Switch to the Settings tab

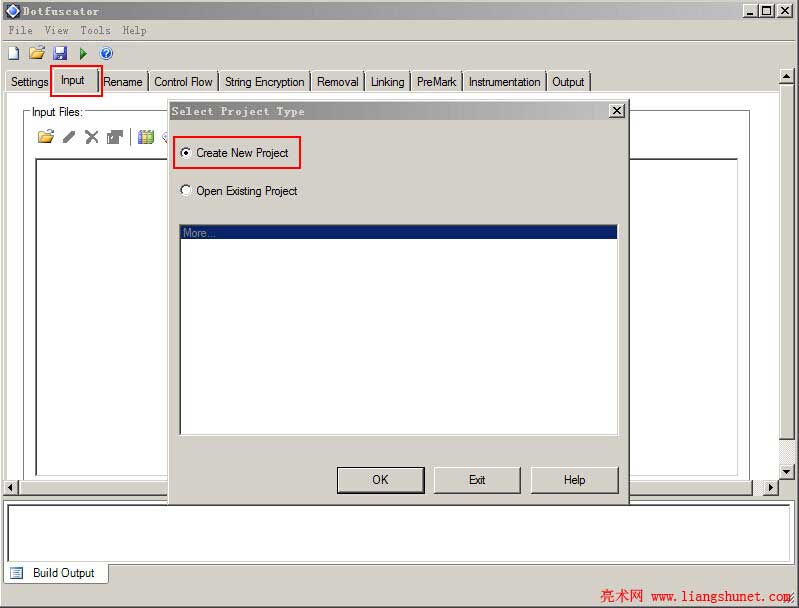tap(29, 82)
